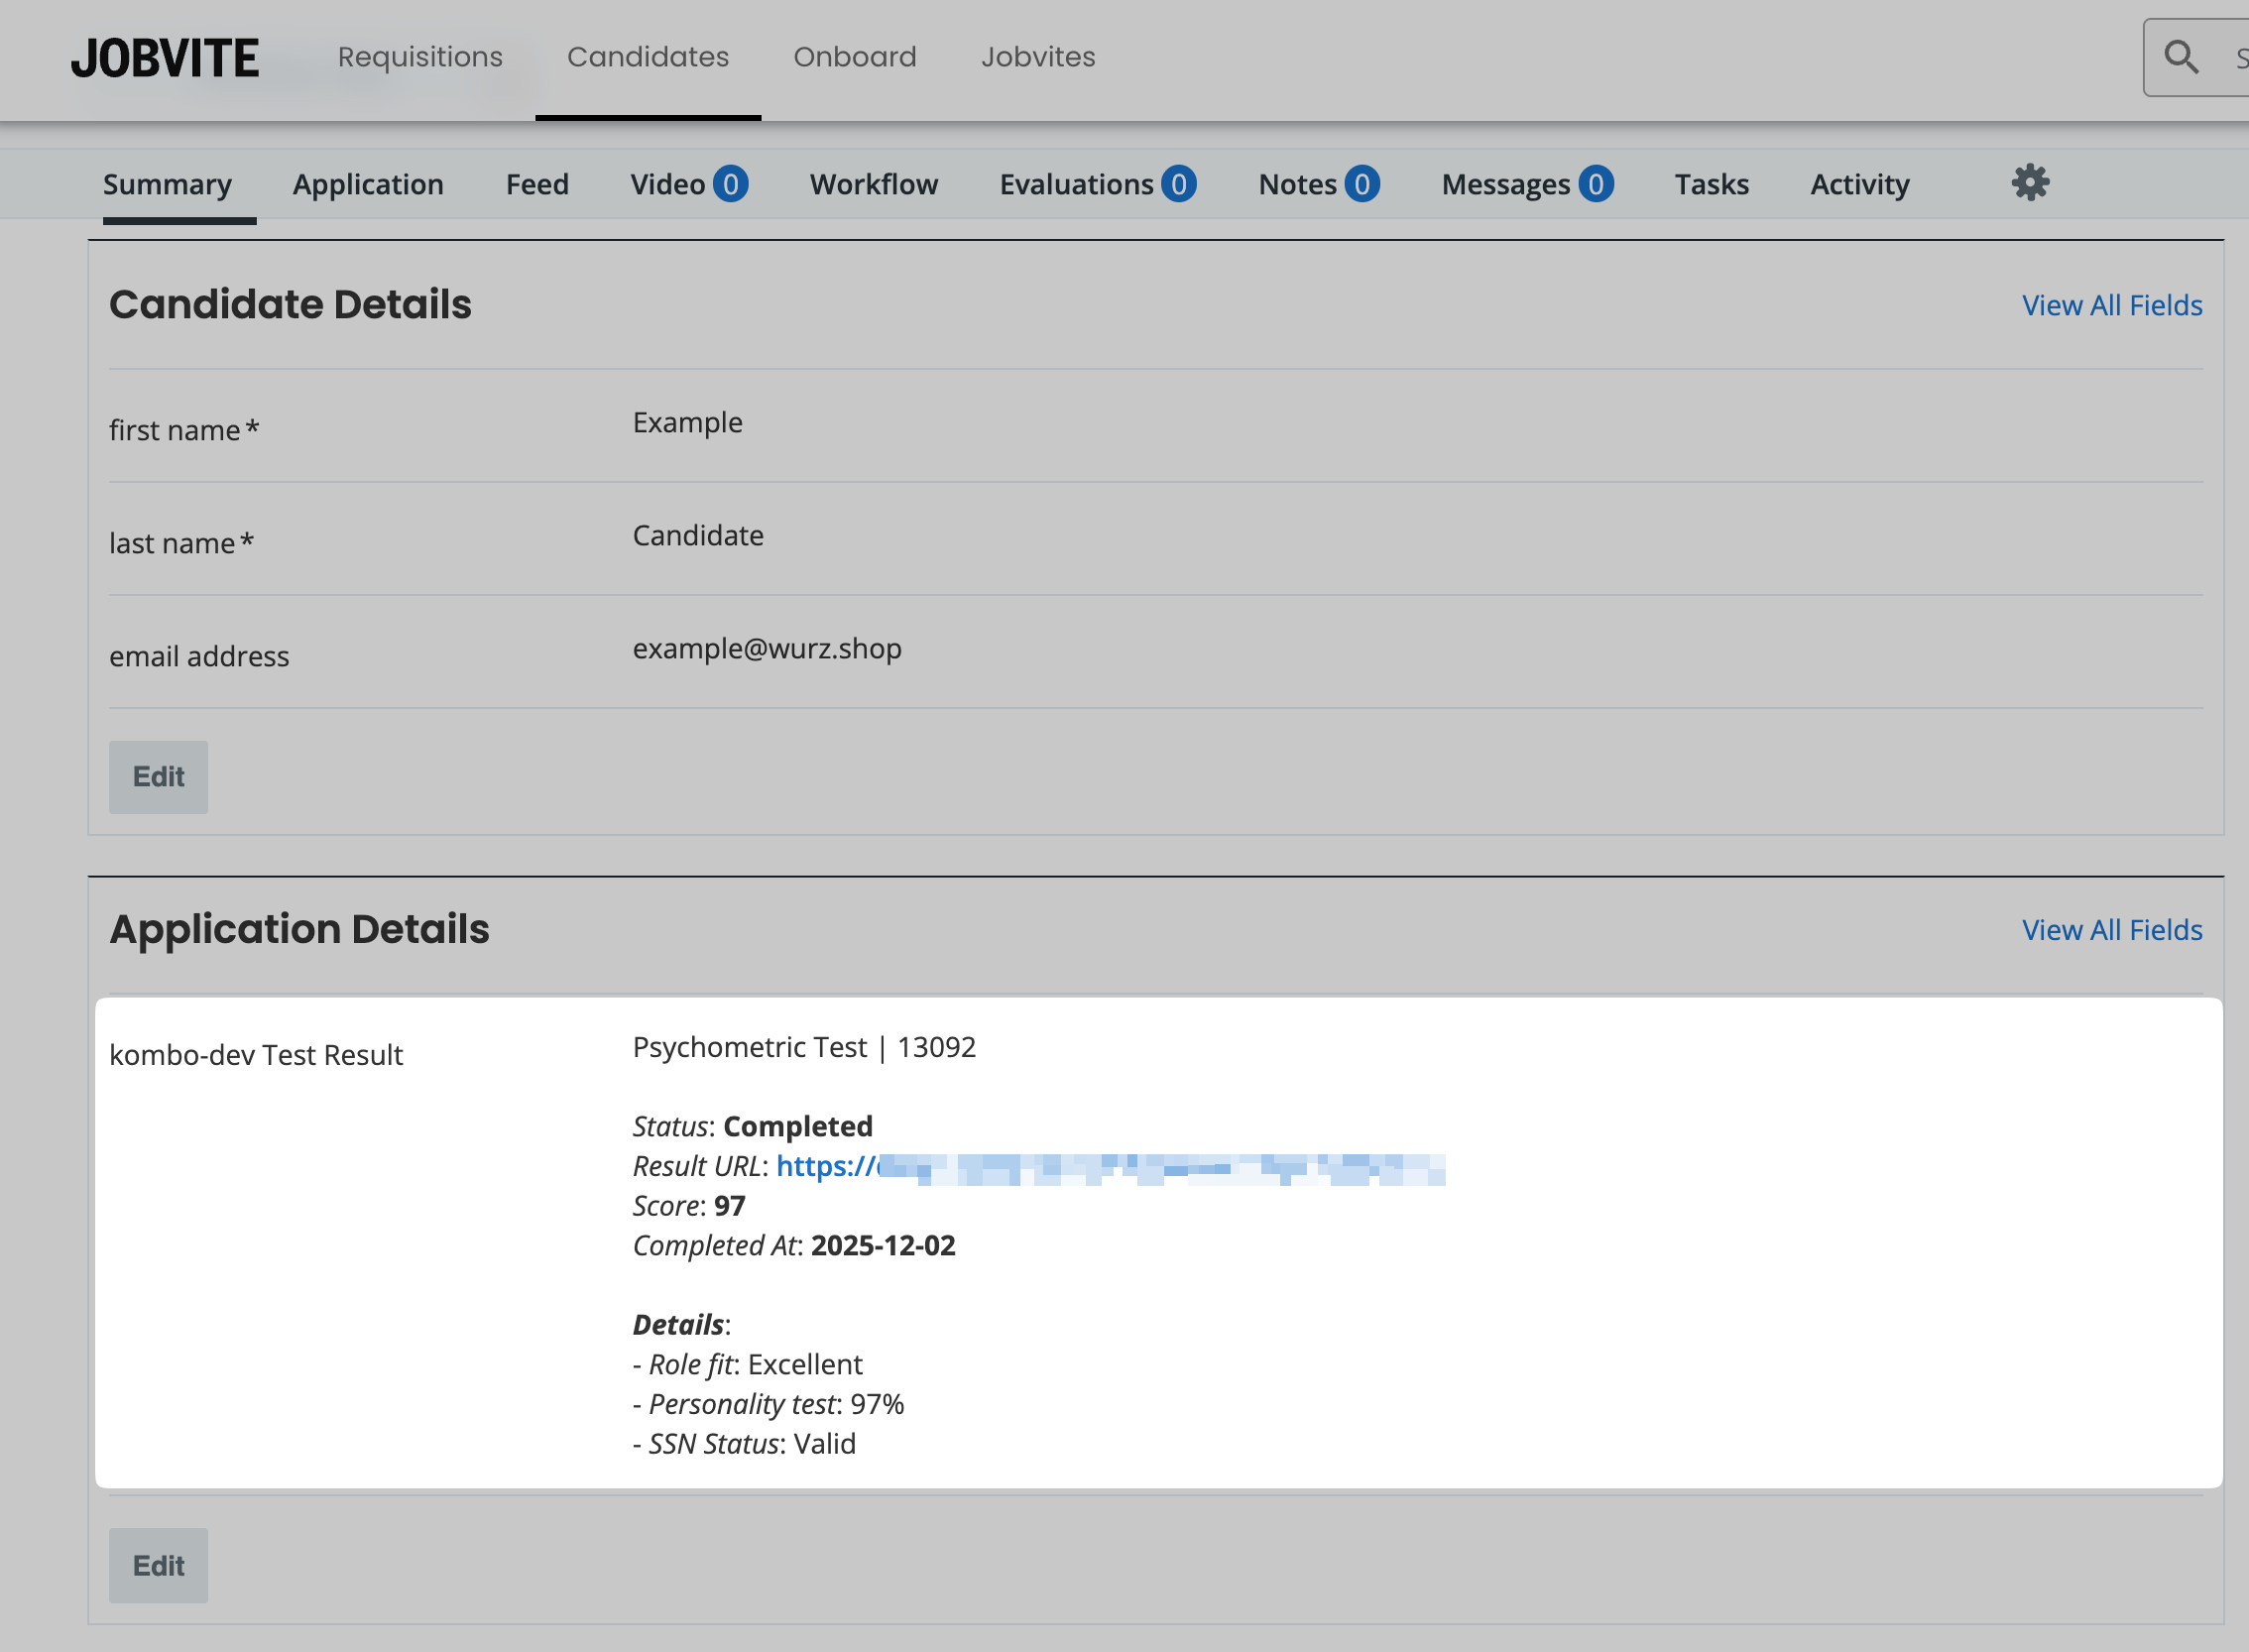Go to the Onboard section
The height and width of the screenshot is (1652, 2249).
tap(854, 57)
